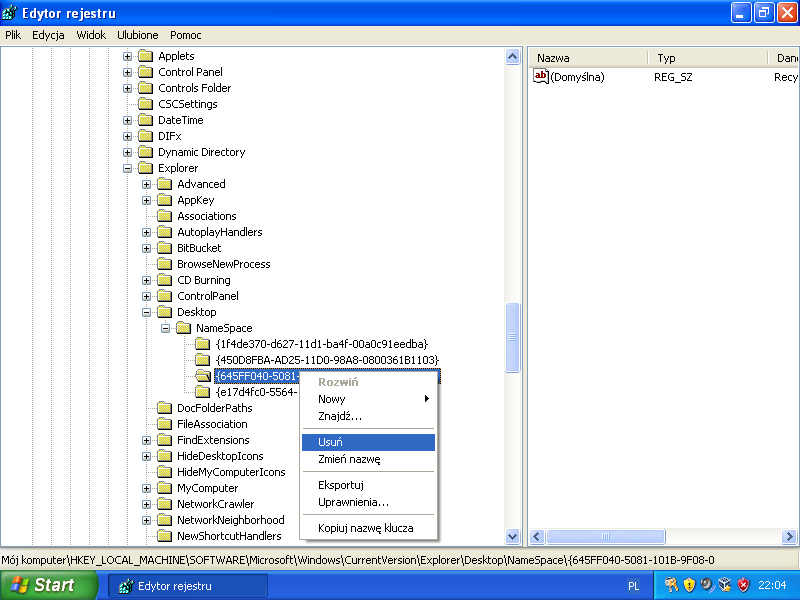This screenshot has height=600, width=800.
Task: Collapse the Desktop tree node
Action: click(146, 312)
